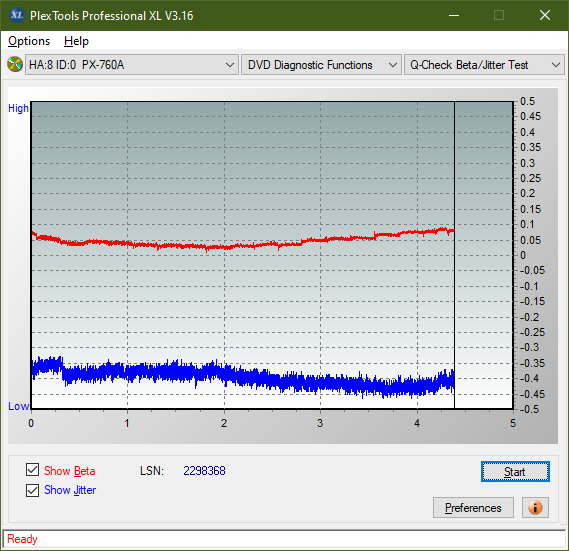Click the LSN value 2298368
The width and height of the screenshot is (569, 551).
click(204, 471)
